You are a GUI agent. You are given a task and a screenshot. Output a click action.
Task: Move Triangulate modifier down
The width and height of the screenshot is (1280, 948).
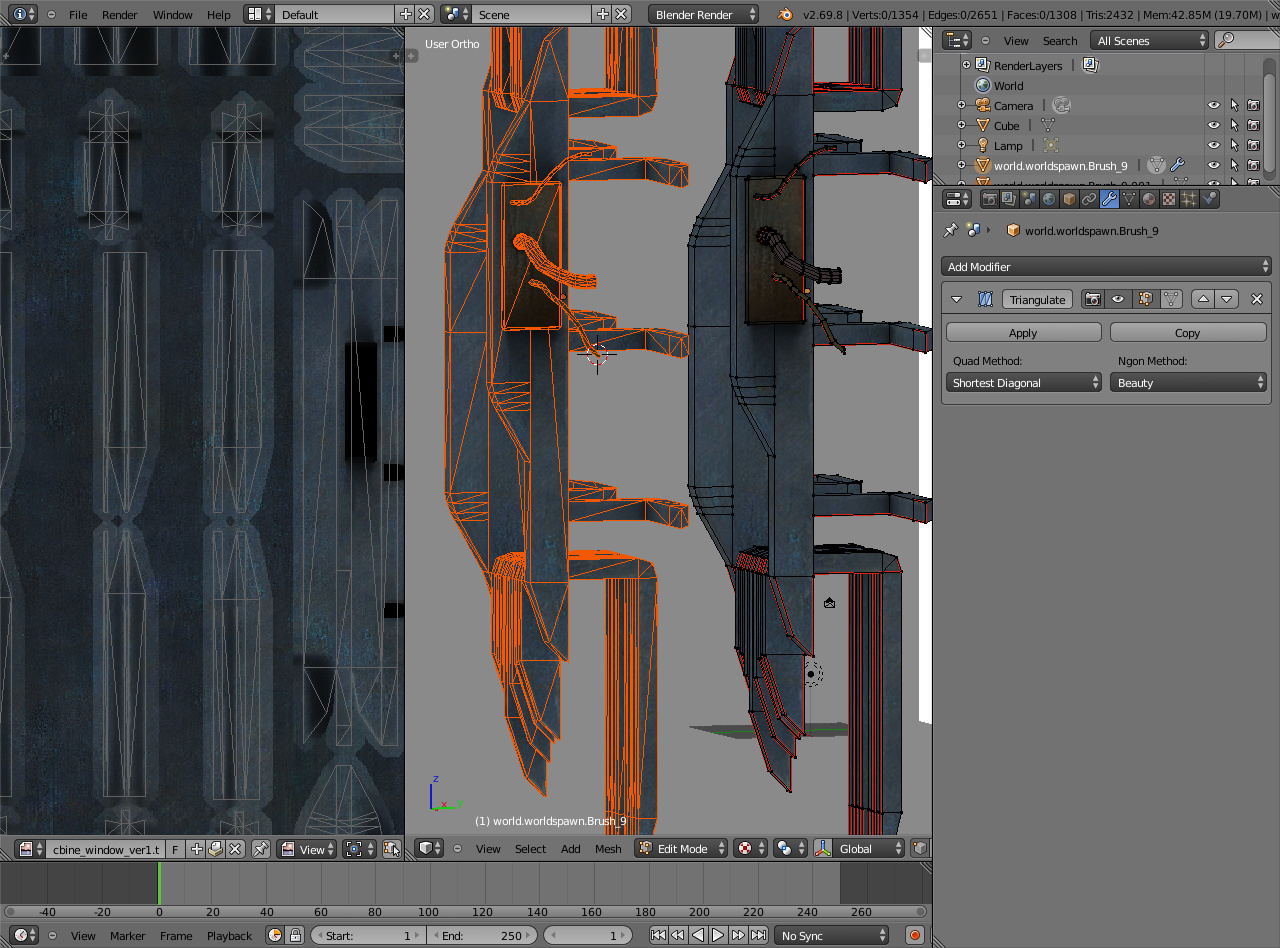click(1227, 299)
